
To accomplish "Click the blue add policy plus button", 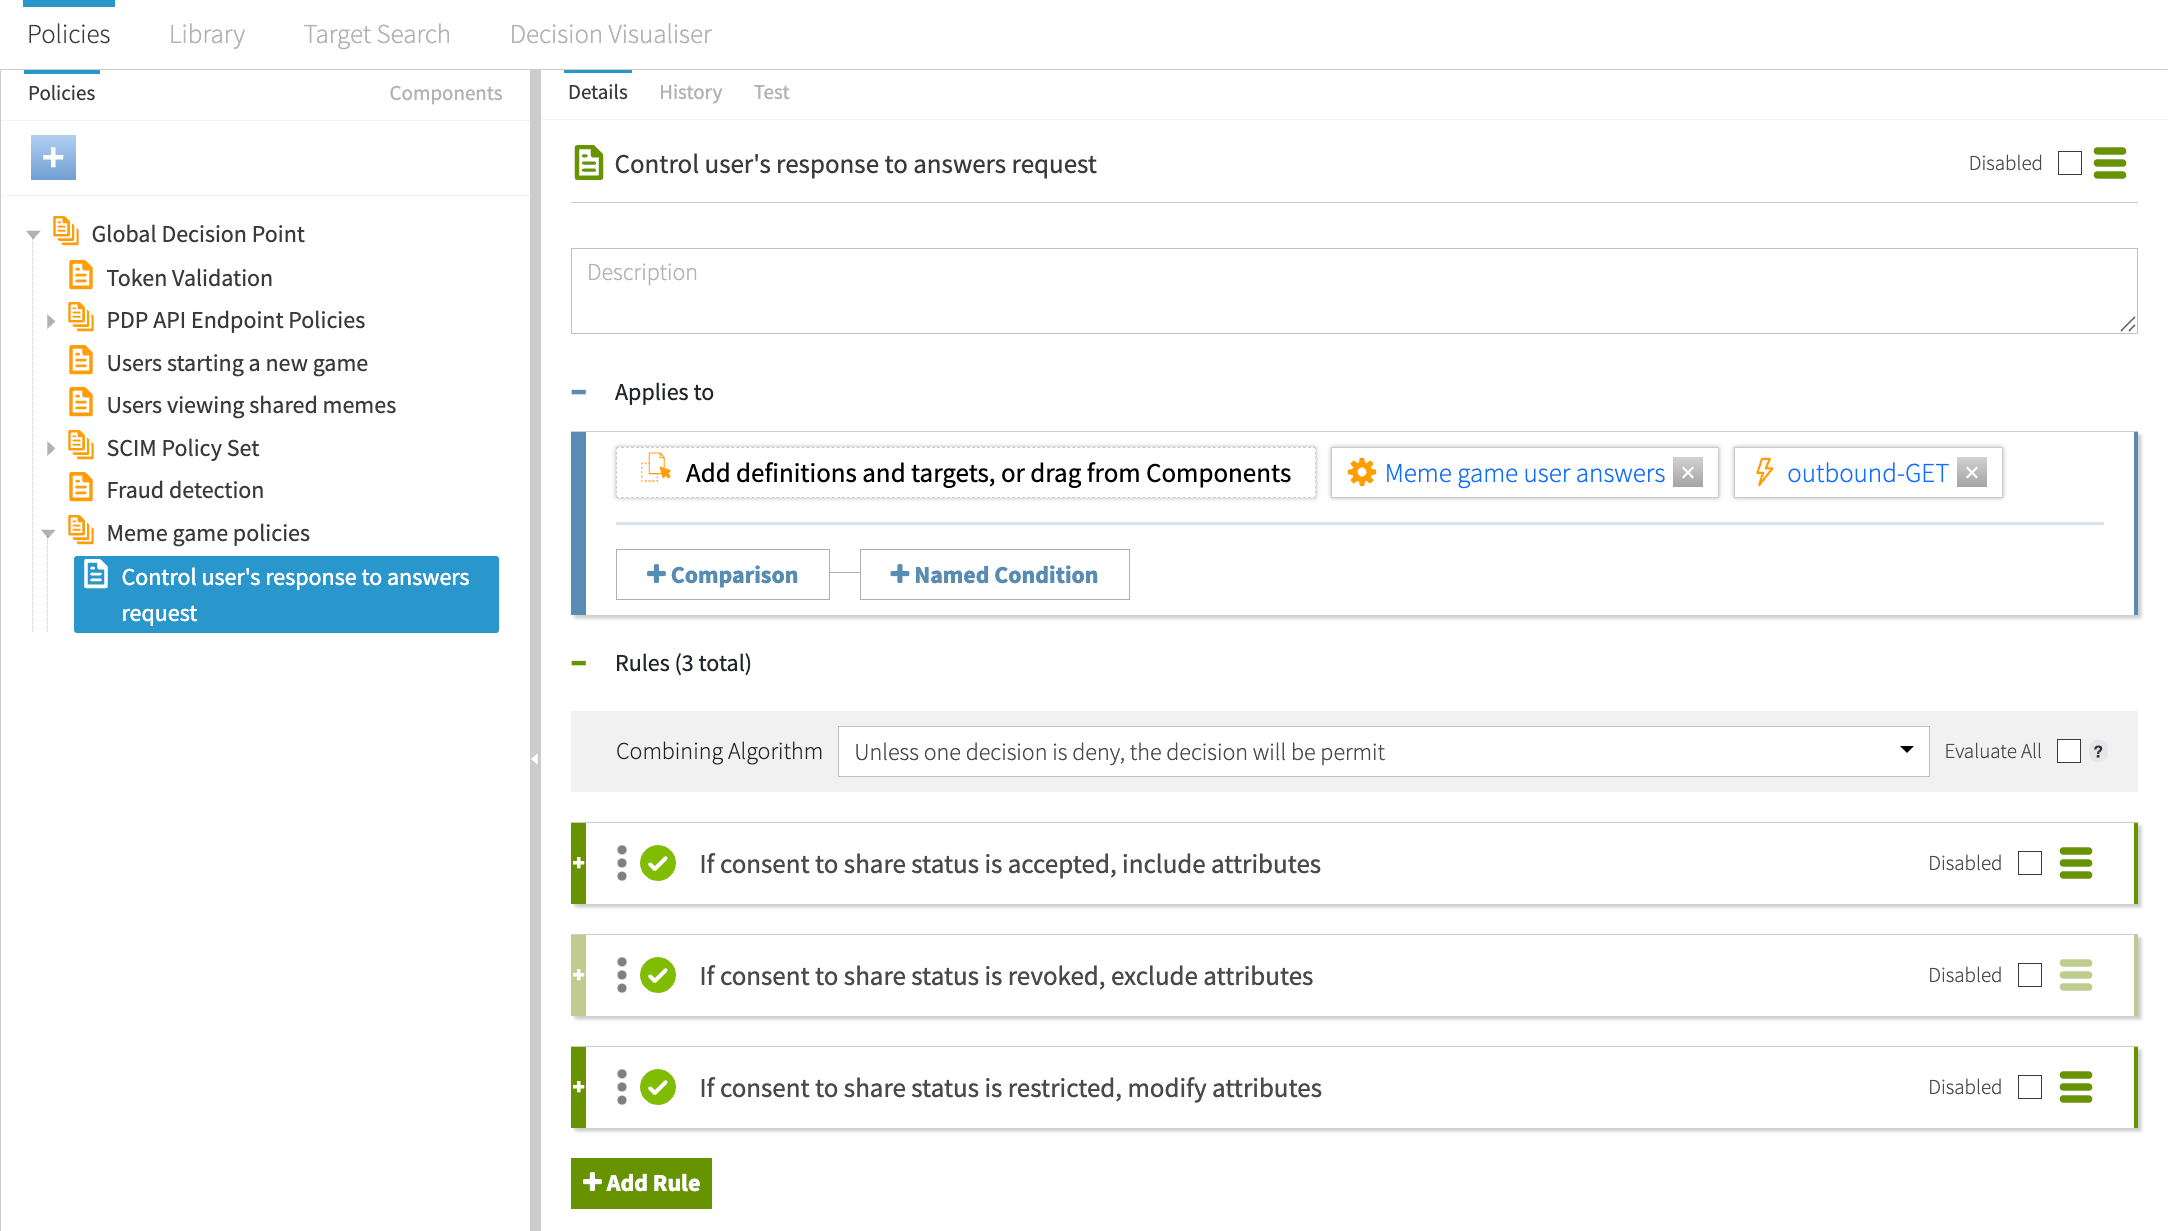I will pos(53,158).
